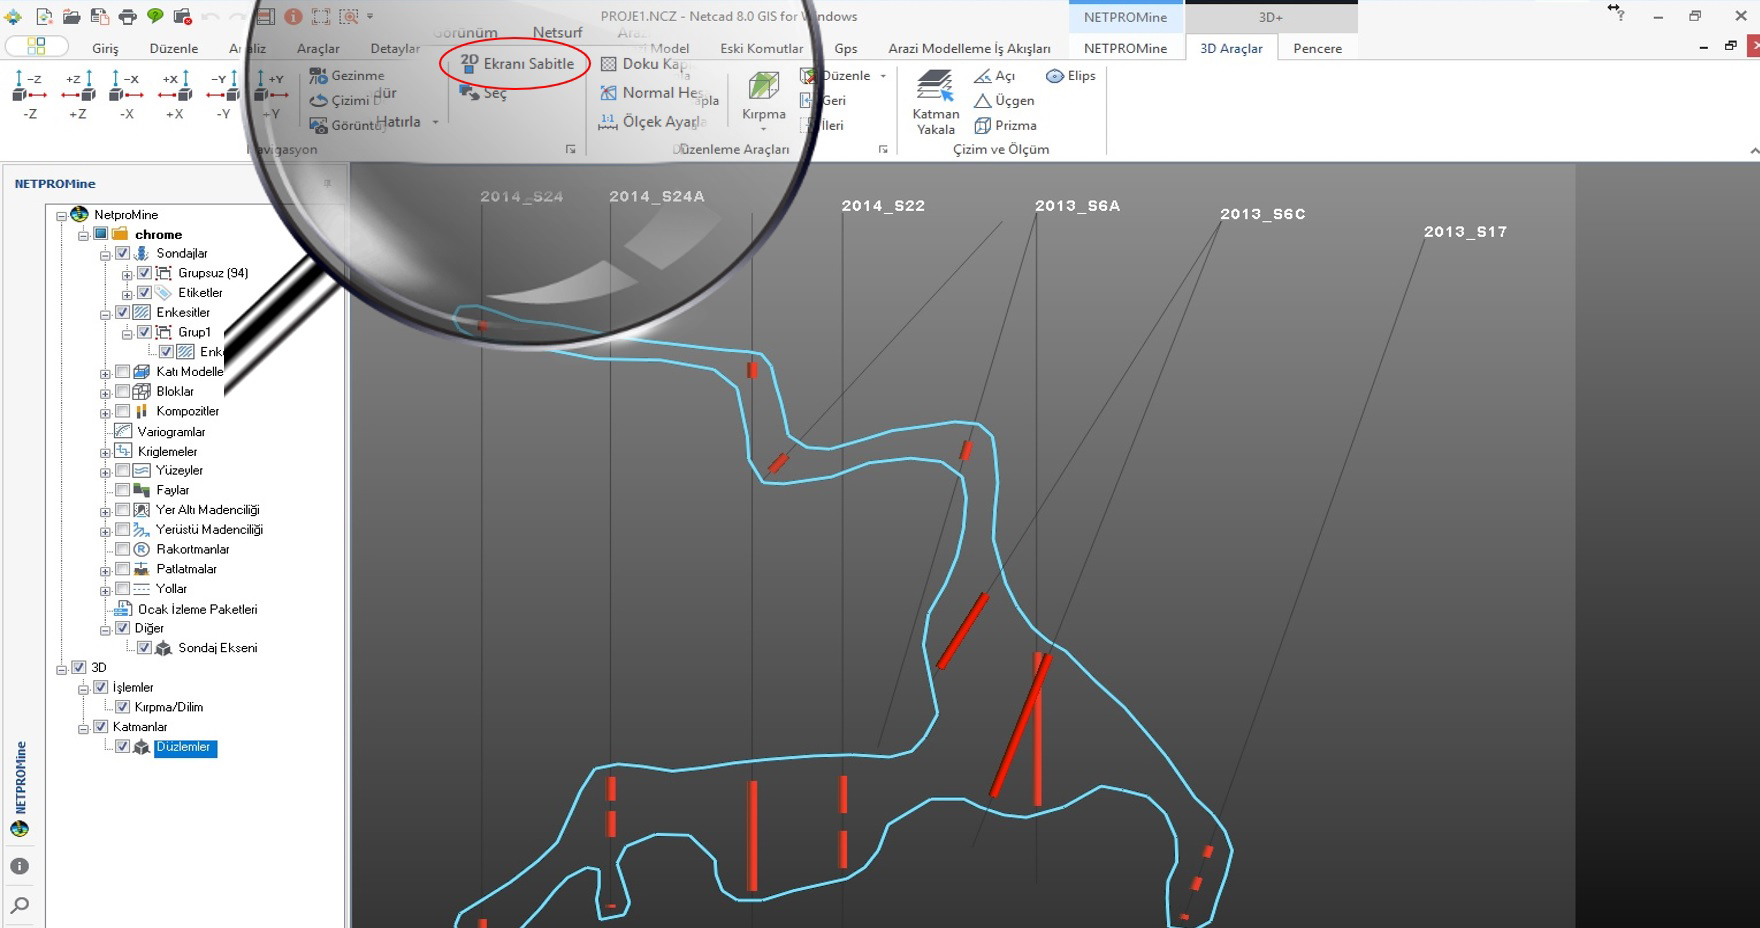Set view to +X axis direction
This screenshot has height=928, width=1760.
pyautogui.click(x=174, y=88)
